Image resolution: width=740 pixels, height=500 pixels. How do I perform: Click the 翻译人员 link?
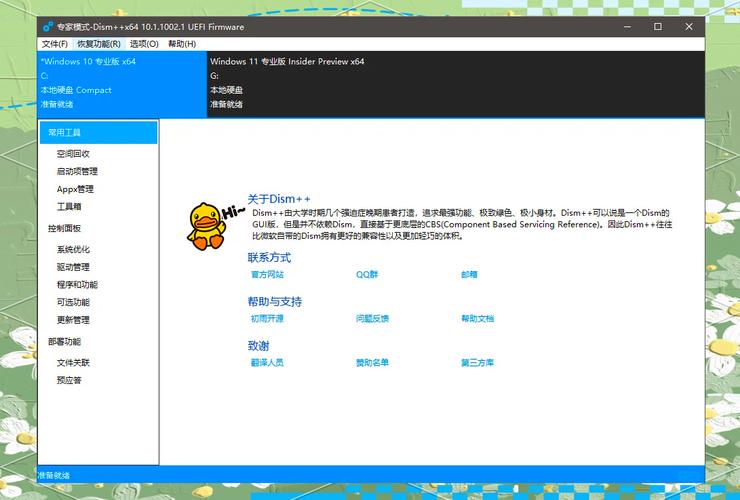[267, 363]
